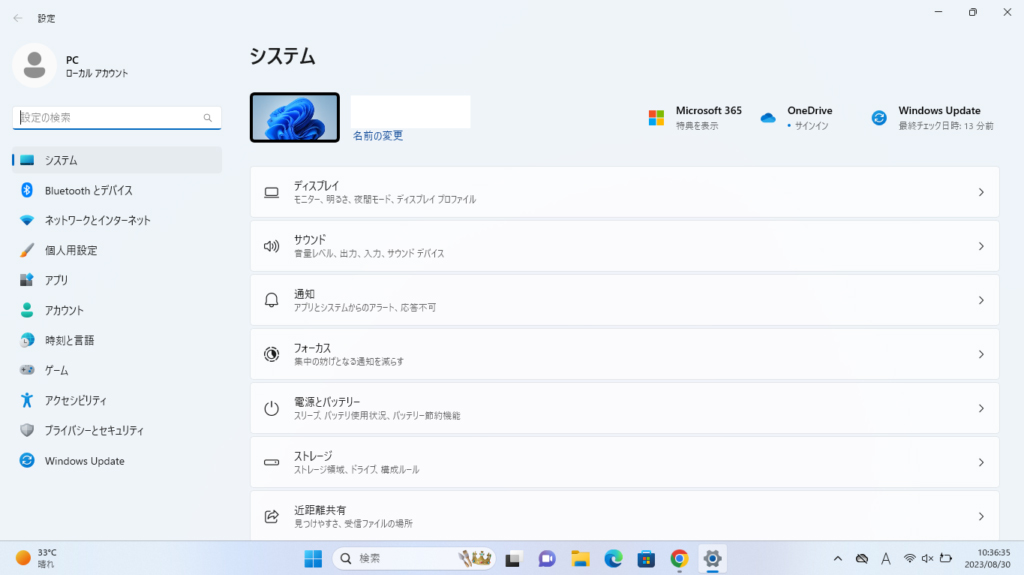Open プライバシーとセキュリティ shield icon
1024x575 pixels.
(27, 430)
